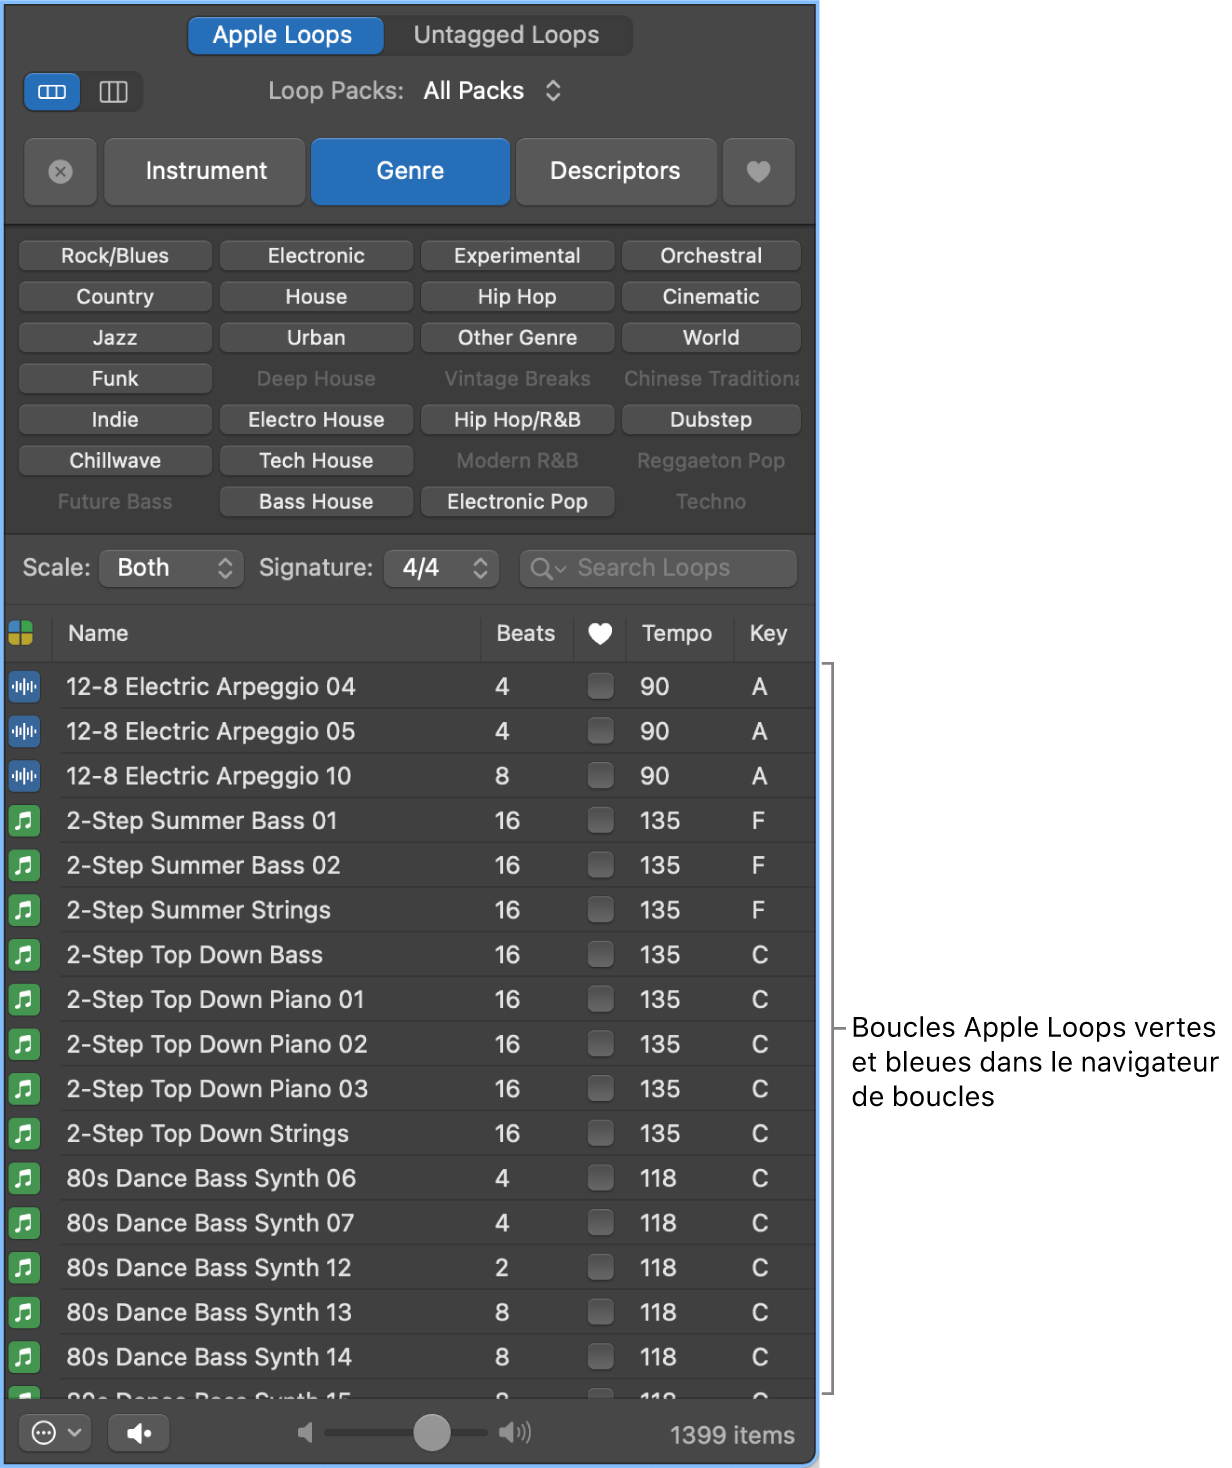Image resolution: width=1232 pixels, height=1468 pixels.
Task: Click green MIDI icon of 2-Step Top Down Strings
Action: coord(24,1133)
